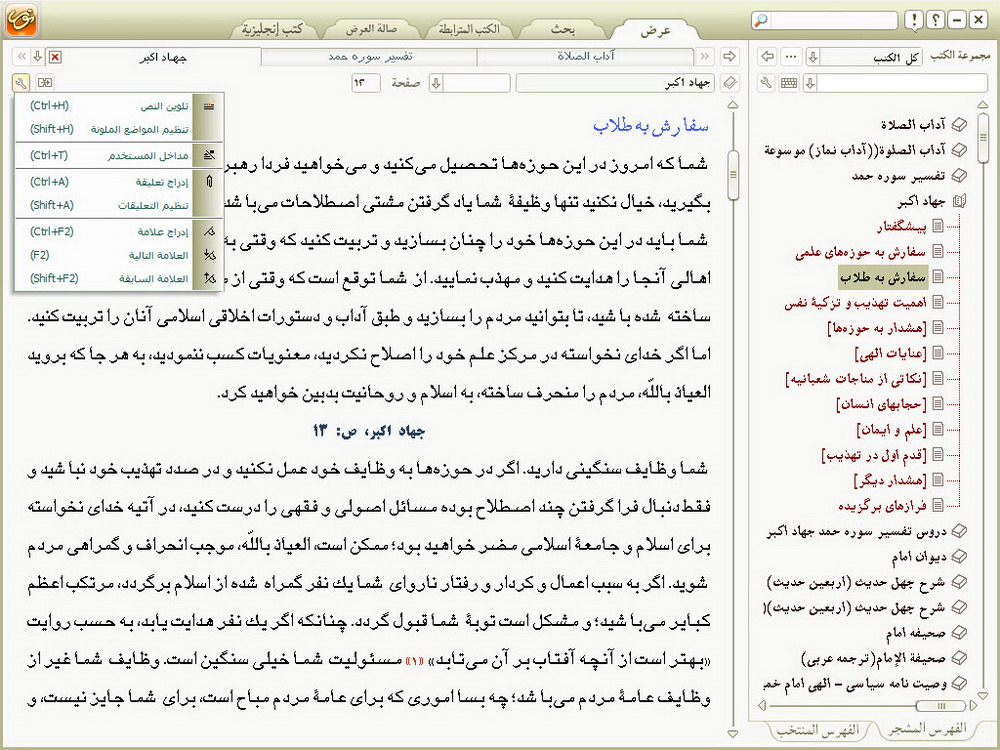Click the page number field showing ۱۳
This screenshot has width=1000, height=750.
click(x=365, y=83)
